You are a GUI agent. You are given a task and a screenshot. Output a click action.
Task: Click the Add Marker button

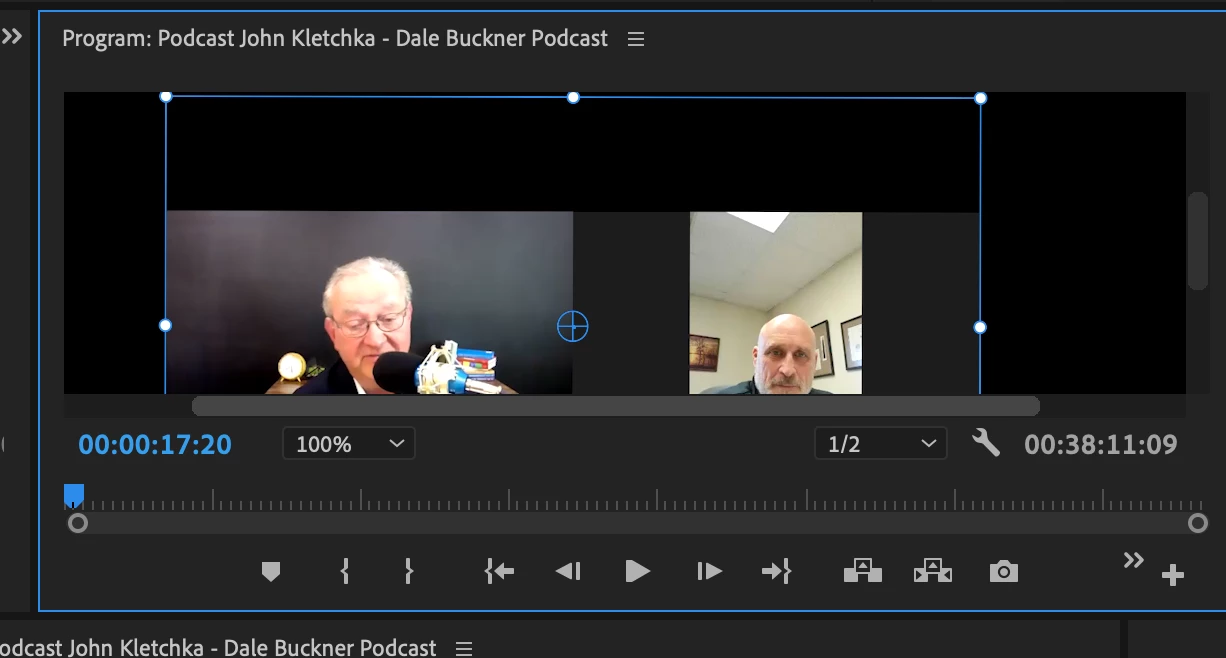[270, 571]
